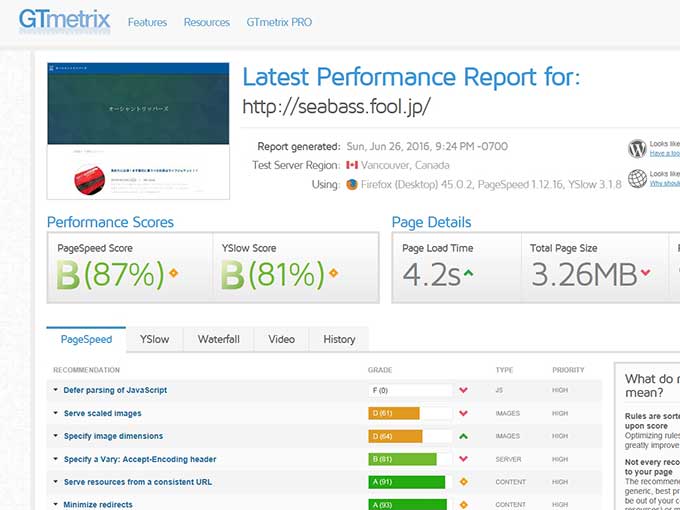Expand Defer parsing of JavaScript recommendation

(115, 390)
